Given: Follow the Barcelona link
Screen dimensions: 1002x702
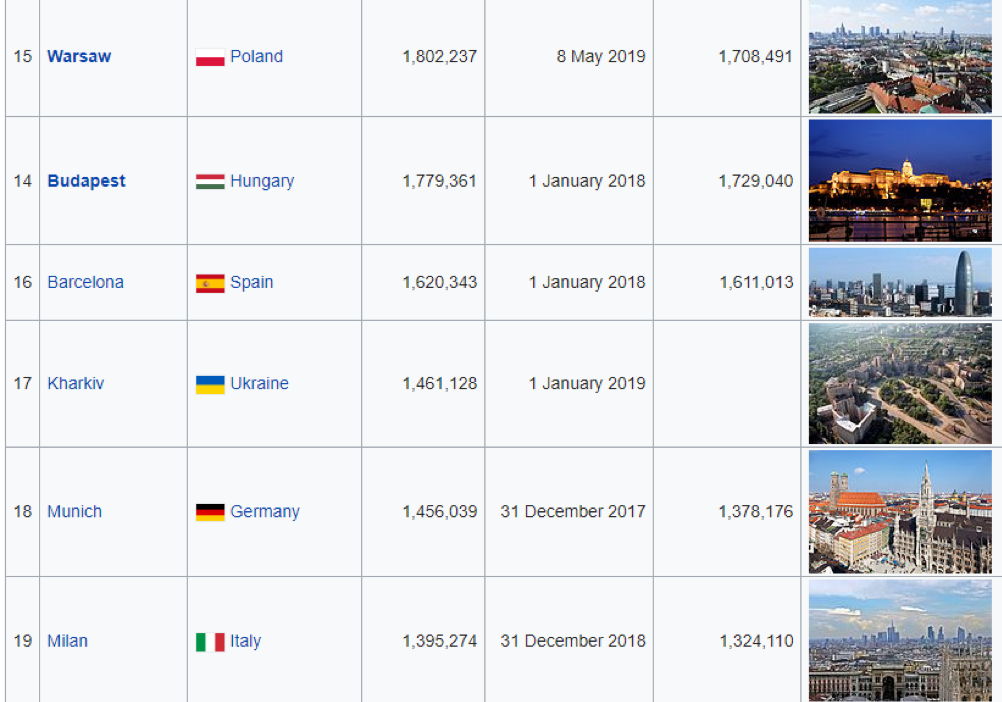Looking at the screenshot, I should tap(86, 282).
